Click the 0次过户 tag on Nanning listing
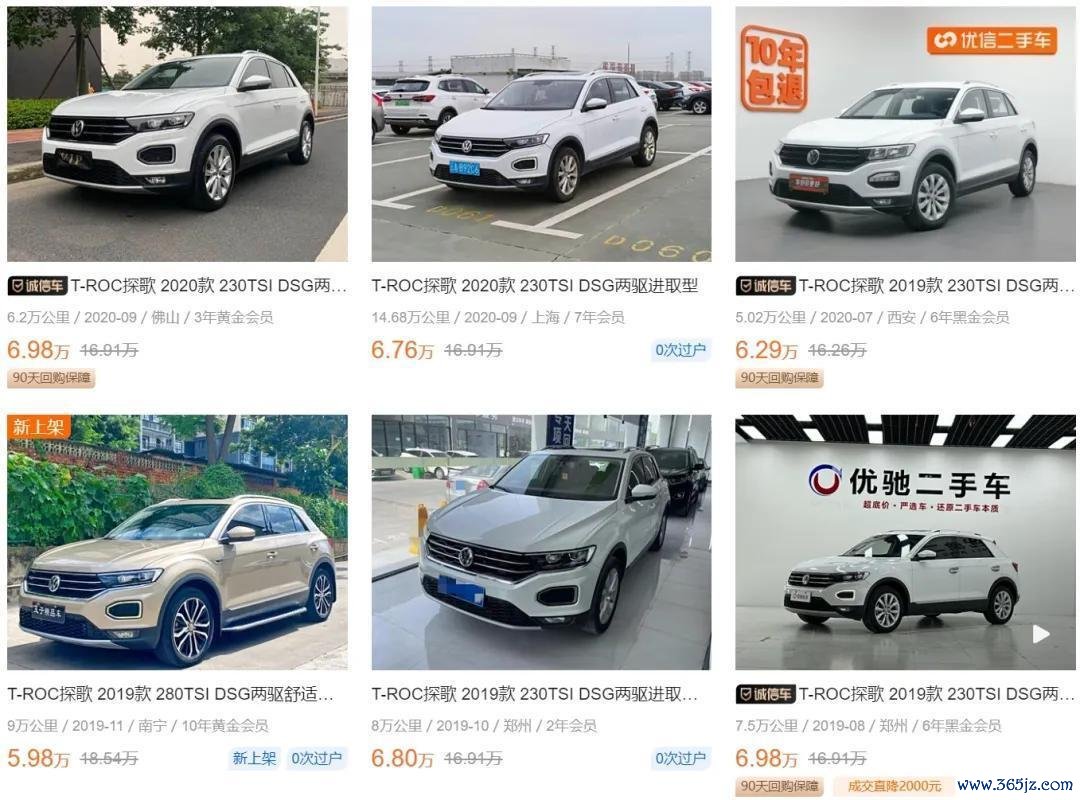The height and width of the screenshot is (800, 1080). click(x=316, y=759)
